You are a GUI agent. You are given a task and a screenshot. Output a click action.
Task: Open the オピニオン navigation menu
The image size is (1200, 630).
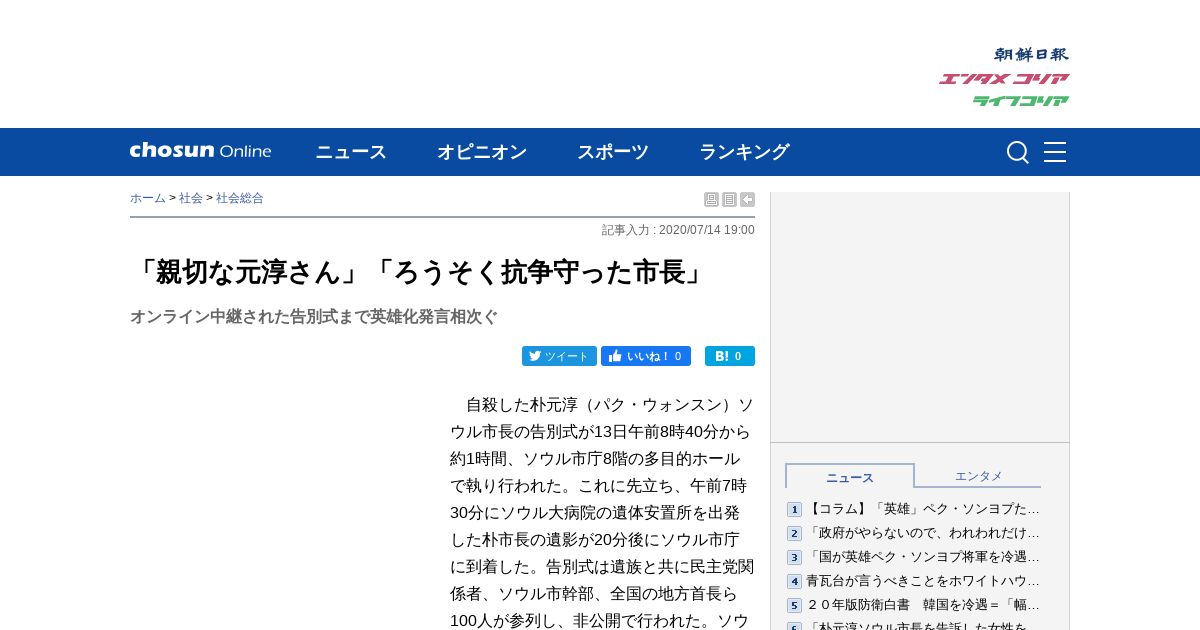click(x=482, y=152)
